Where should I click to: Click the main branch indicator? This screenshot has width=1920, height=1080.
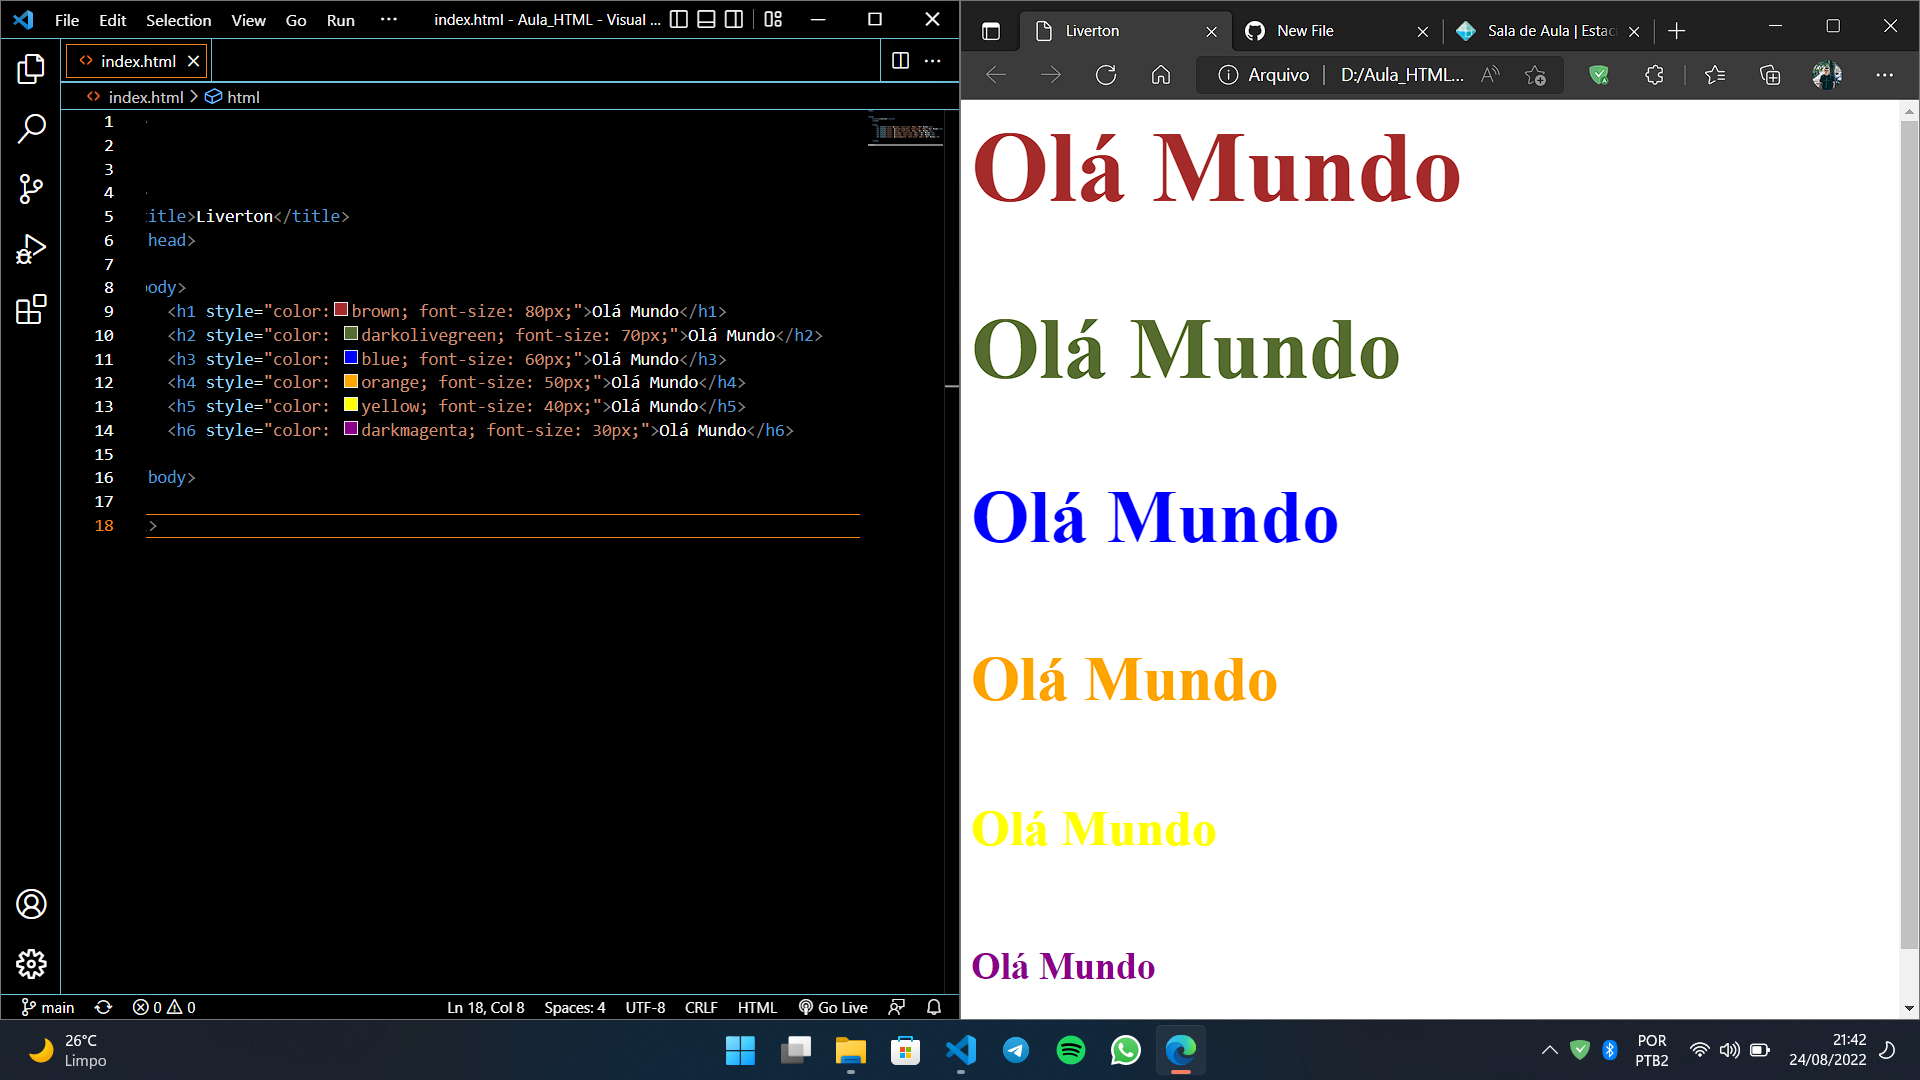pyautogui.click(x=47, y=1007)
